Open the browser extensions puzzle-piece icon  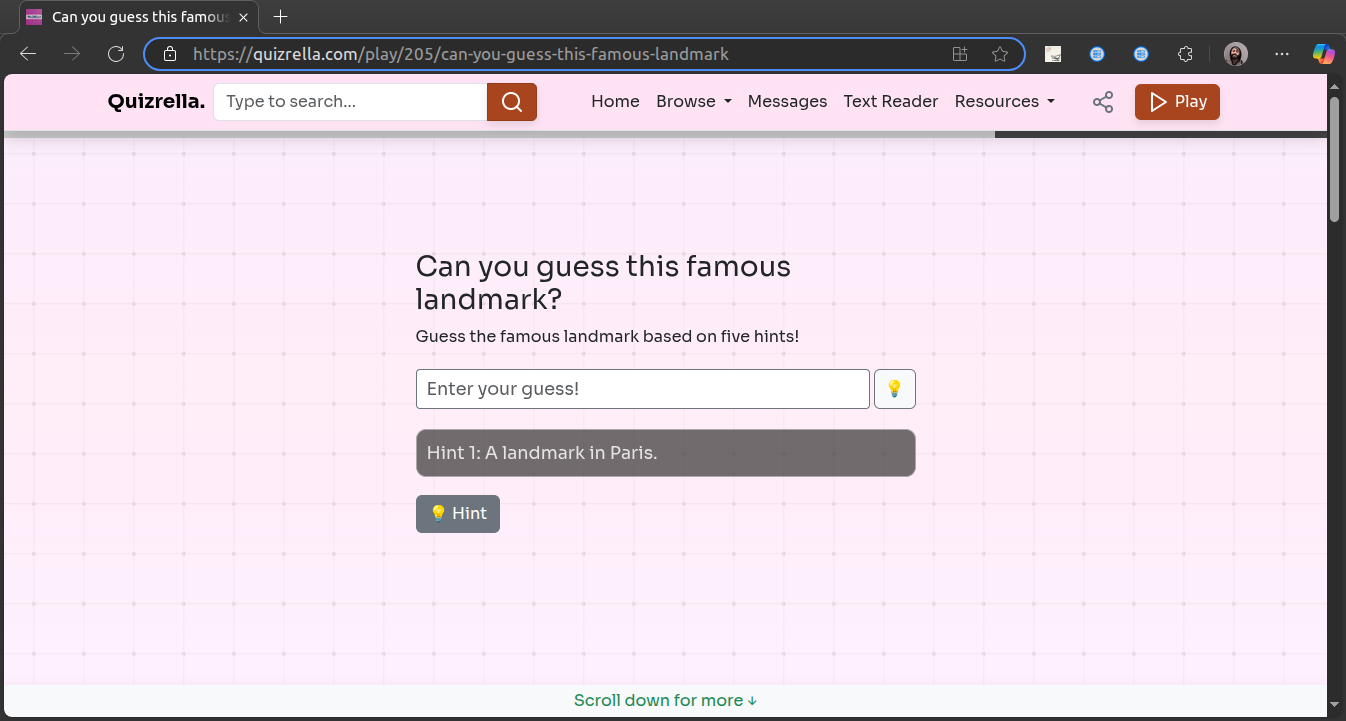1184,54
